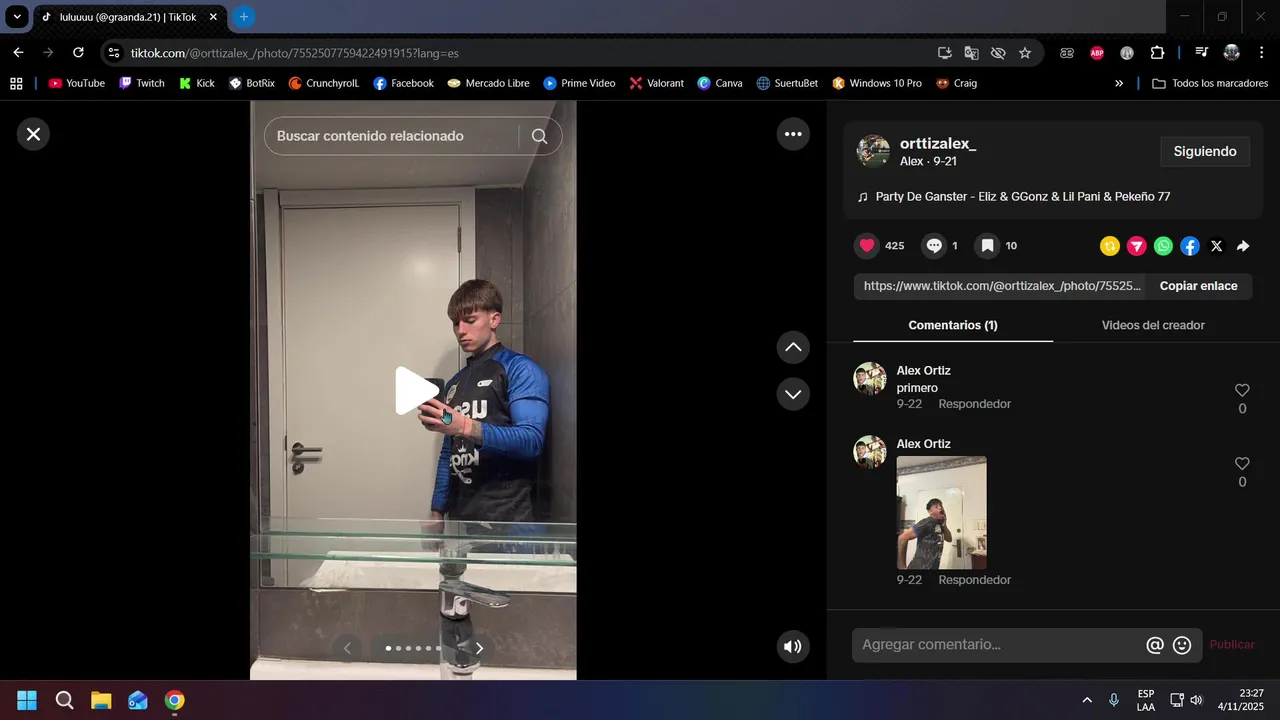Open the image thumbnail in comment

click(941, 513)
